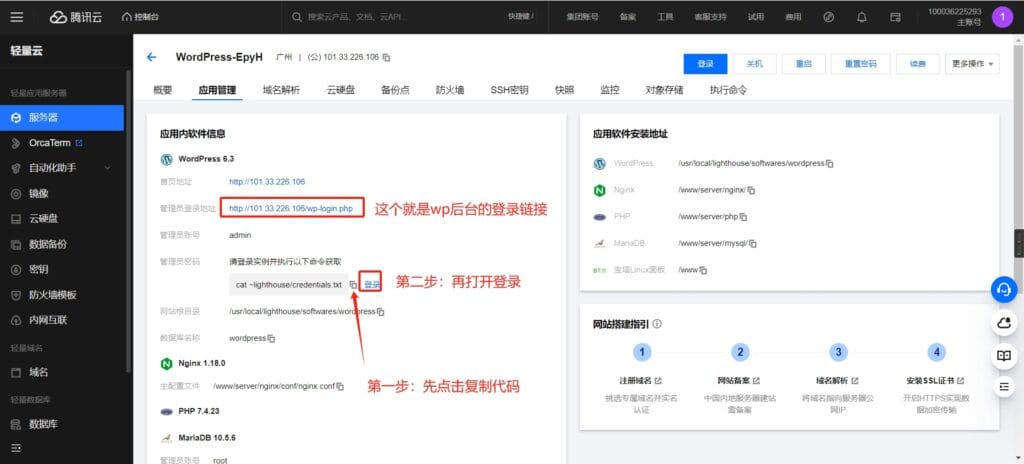This screenshot has width=1024, height=464.
Task: Switch to the SSH密钥 tab
Action: [x=509, y=90]
